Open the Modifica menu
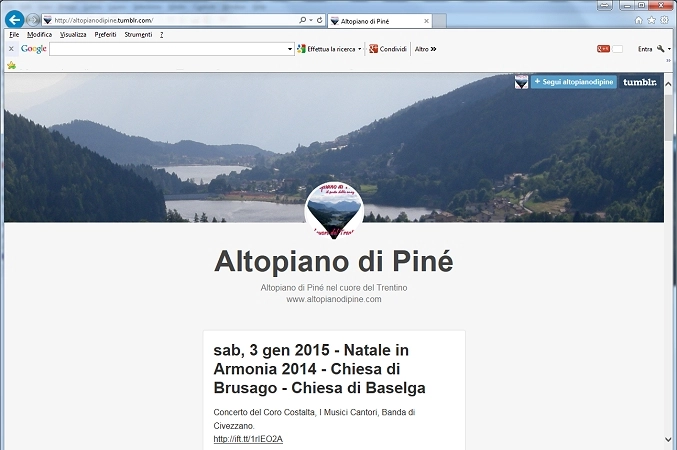The image size is (677, 450). (x=39, y=34)
